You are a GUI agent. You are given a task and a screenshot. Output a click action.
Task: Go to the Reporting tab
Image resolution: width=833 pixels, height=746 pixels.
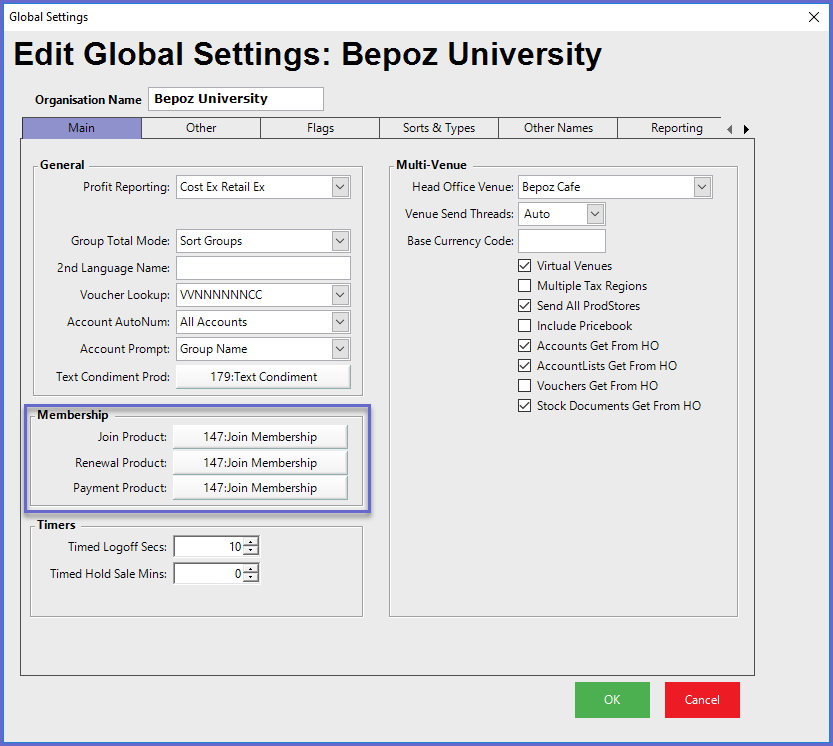[676, 128]
